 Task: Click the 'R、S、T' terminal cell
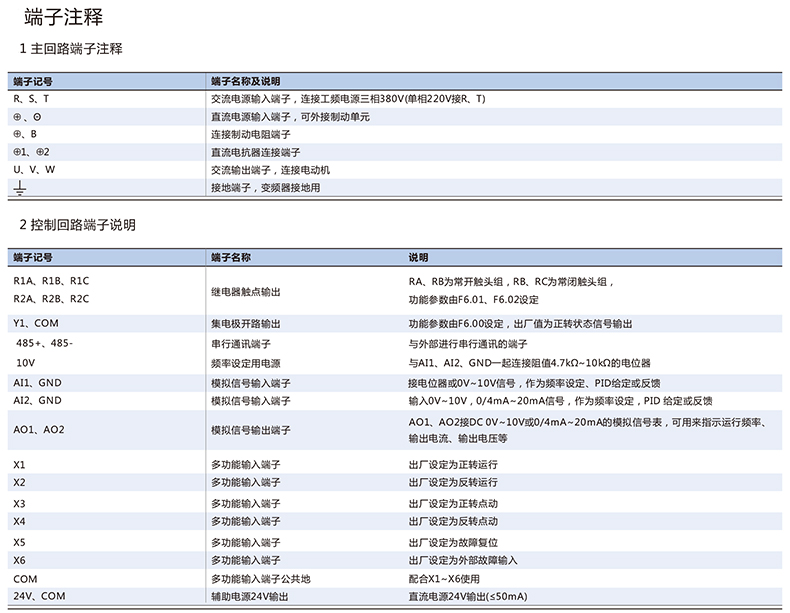[31, 99]
